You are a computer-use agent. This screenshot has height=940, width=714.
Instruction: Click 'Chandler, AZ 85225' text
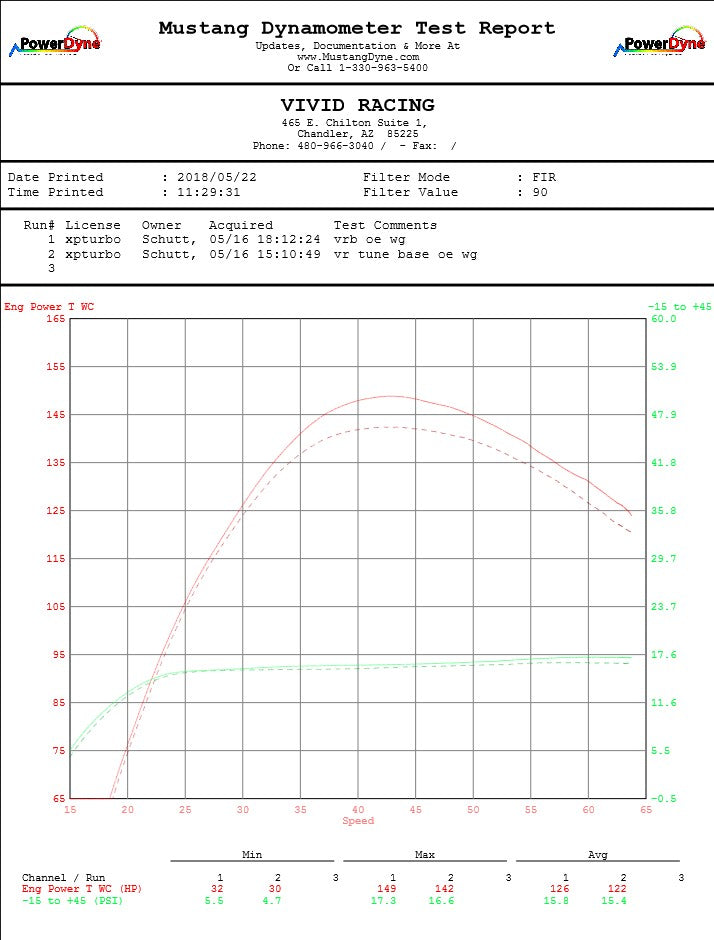357,134
